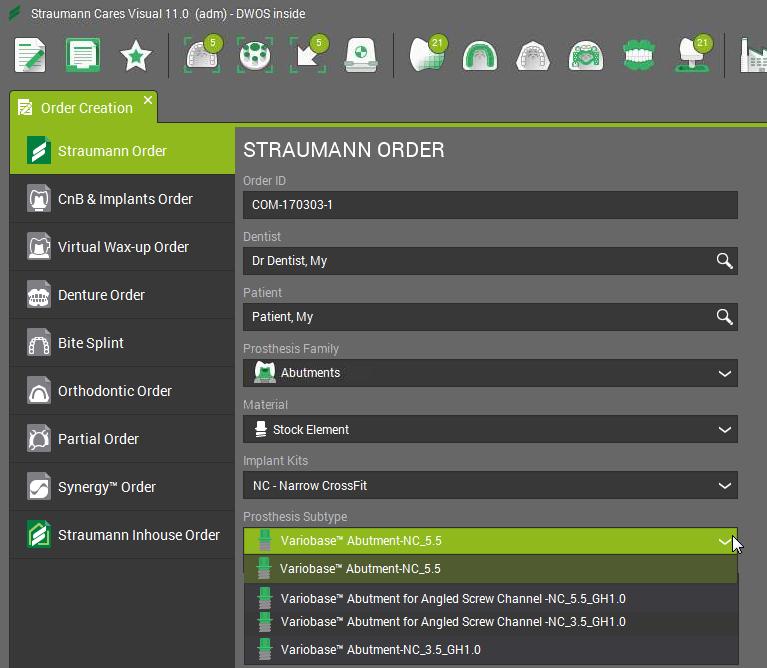Open the order list document icon
The width and height of the screenshot is (767, 668).
83,55
